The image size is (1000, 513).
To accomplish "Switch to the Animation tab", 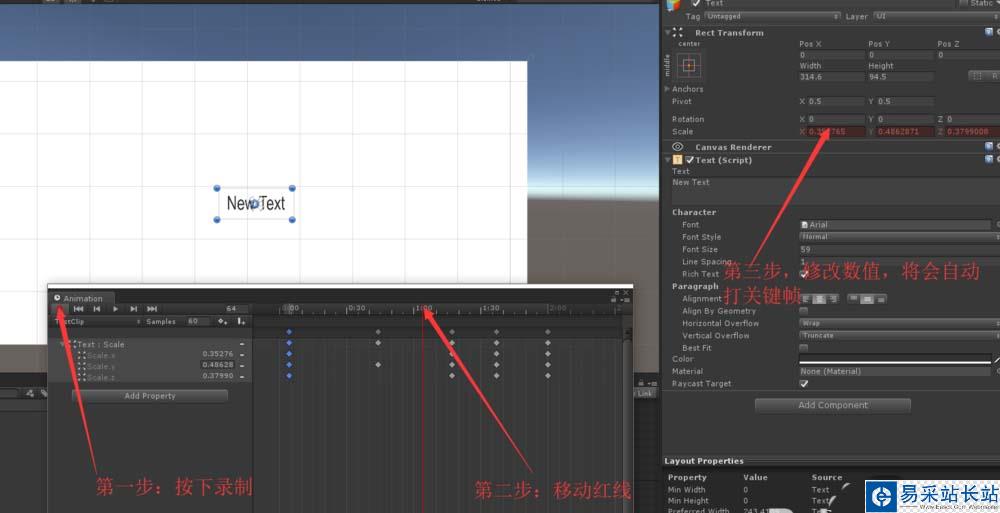I will coord(82,299).
